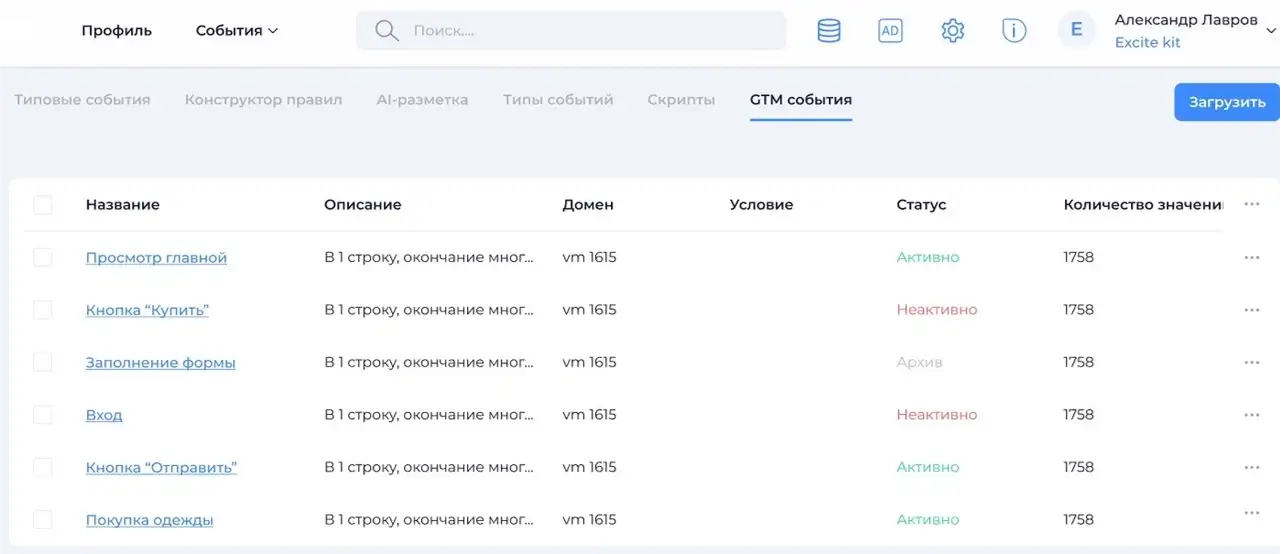
Task: Click Активно status in Просмотр главной row
Action: pyautogui.click(x=928, y=258)
